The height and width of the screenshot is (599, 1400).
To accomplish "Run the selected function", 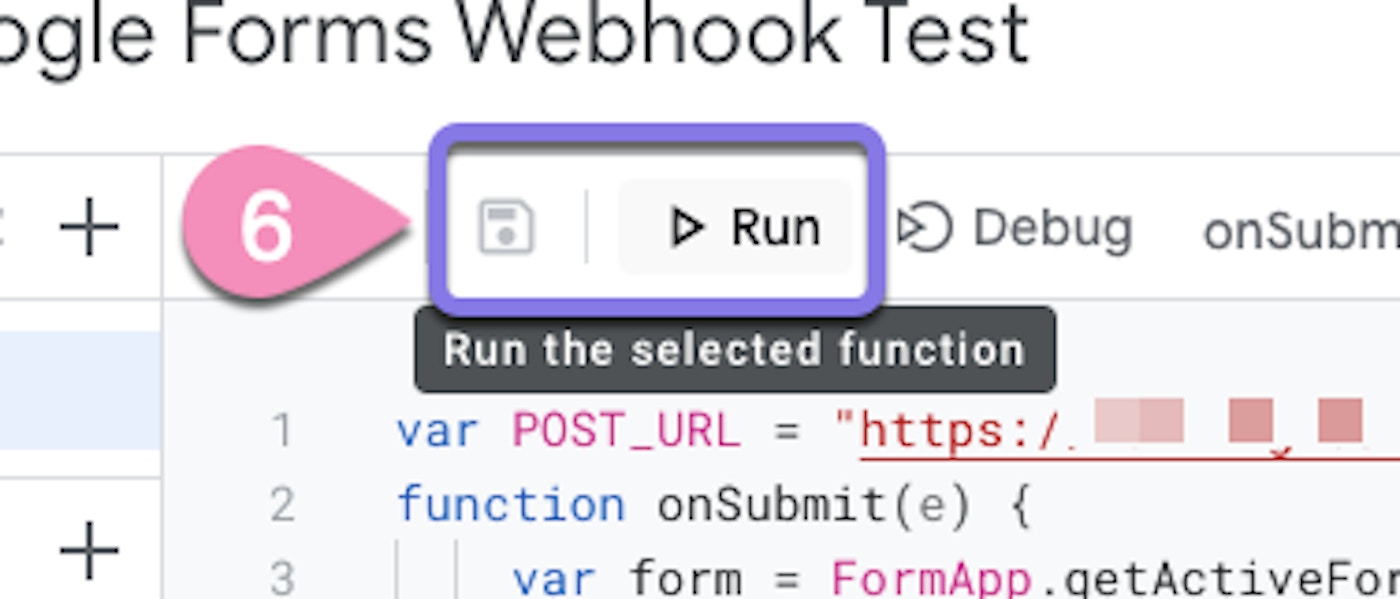I will pos(744,227).
